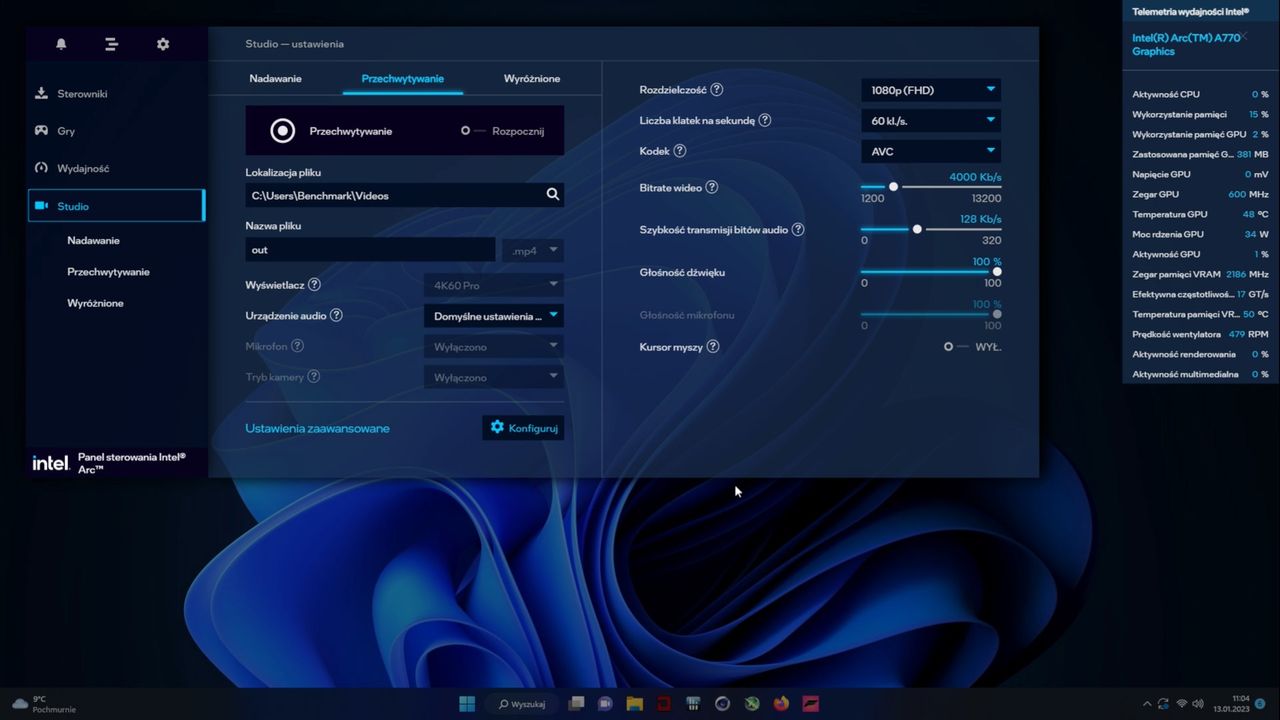Open the Rozdzielczość 1080p dropdown
Screen dimensions: 1280x720
[x=931, y=90]
